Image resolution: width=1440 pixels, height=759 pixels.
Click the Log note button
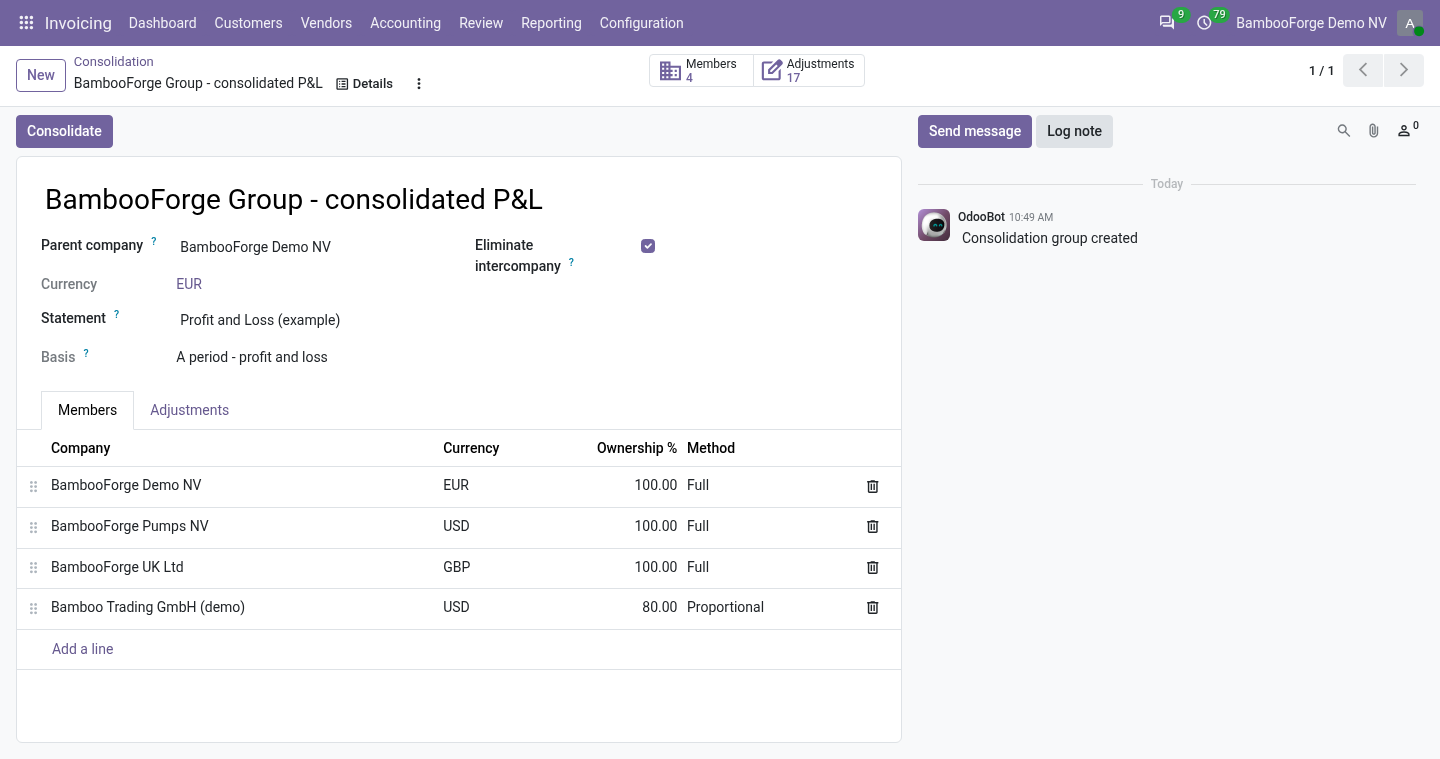[1074, 131]
